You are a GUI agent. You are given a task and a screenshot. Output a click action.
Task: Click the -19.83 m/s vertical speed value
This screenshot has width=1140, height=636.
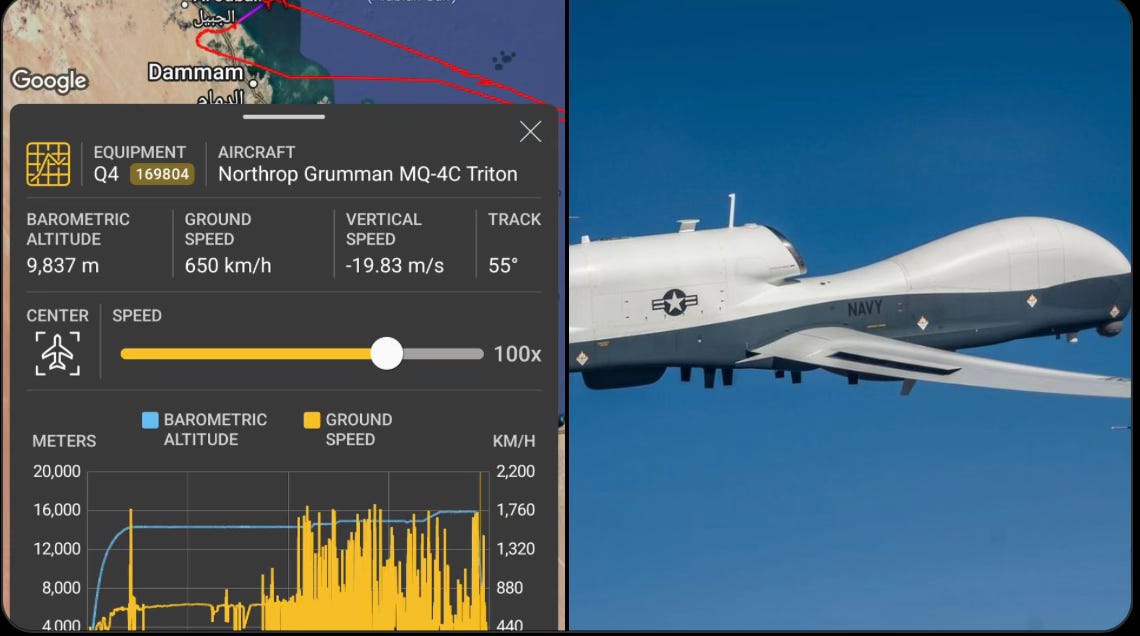[x=394, y=266]
